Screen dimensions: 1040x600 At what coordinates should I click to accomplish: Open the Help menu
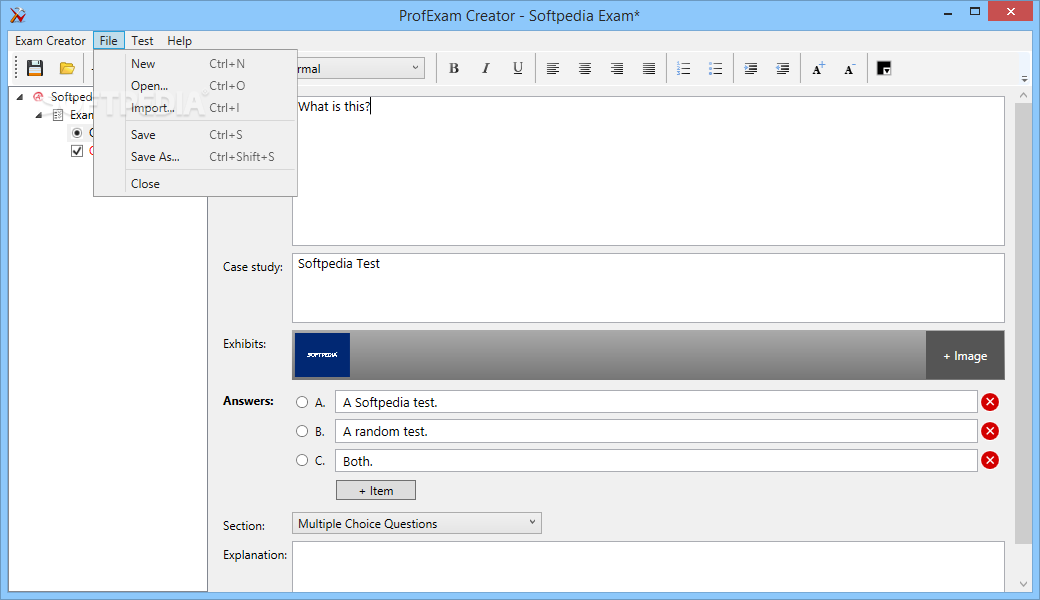click(x=179, y=40)
